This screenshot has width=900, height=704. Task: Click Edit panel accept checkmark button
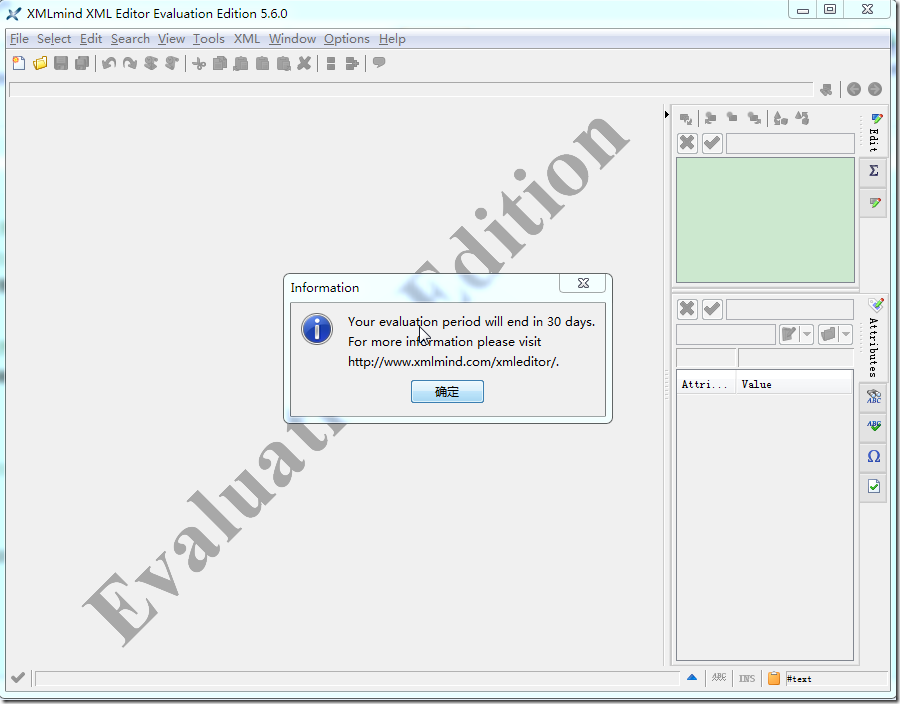click(x=712, y=142)
